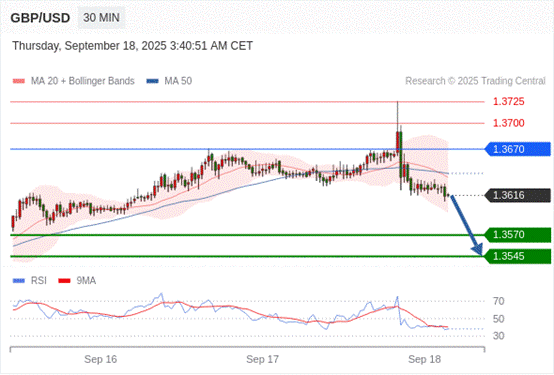Click the 1.3725 resistance level label
Image resolution: width=554 pixels, height=375 pixels.
(508, 102)
